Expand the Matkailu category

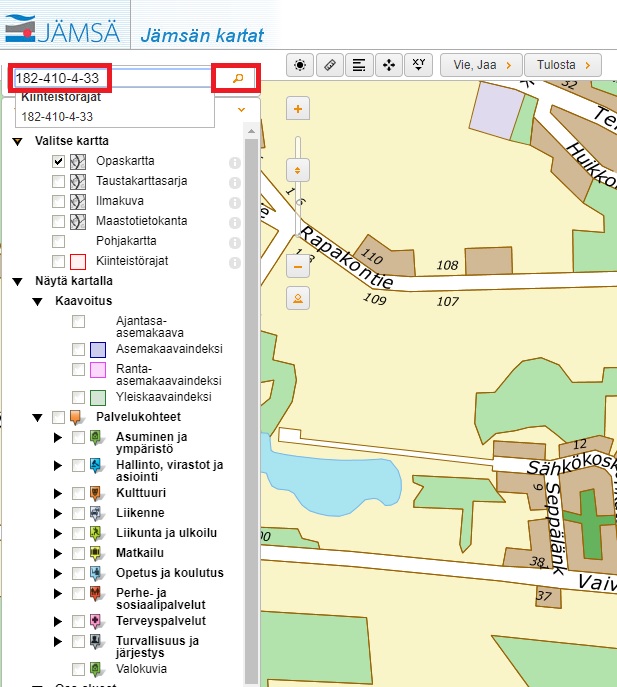pos(58,553)
